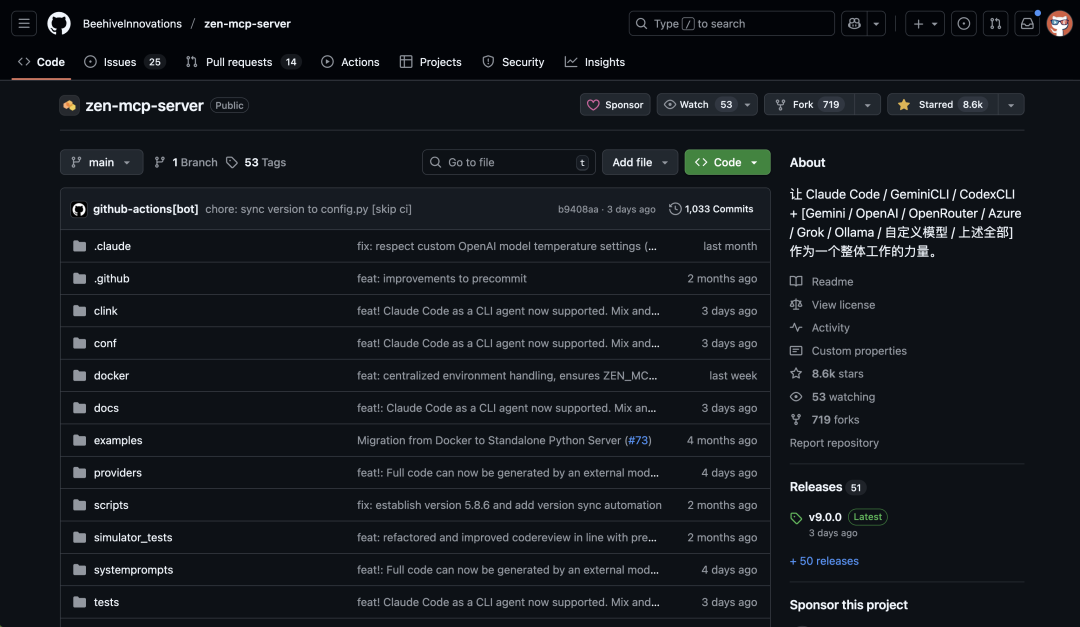Open the .claude folder icon
The image size is (1080, 627).
(x=80, y=246)
